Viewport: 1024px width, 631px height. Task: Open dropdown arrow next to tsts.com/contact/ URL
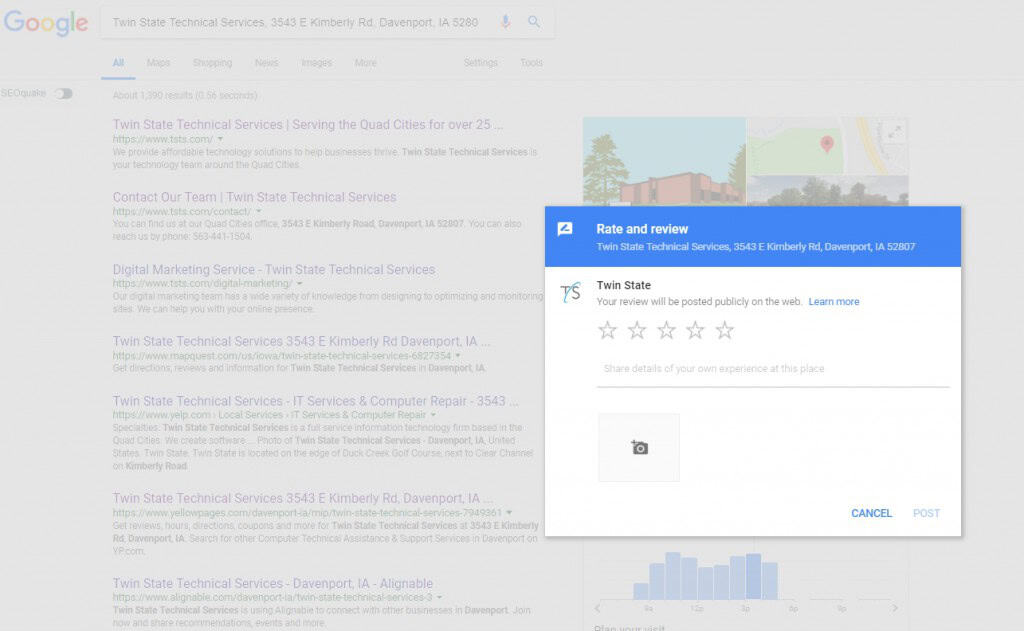click(x=259, y=211)
